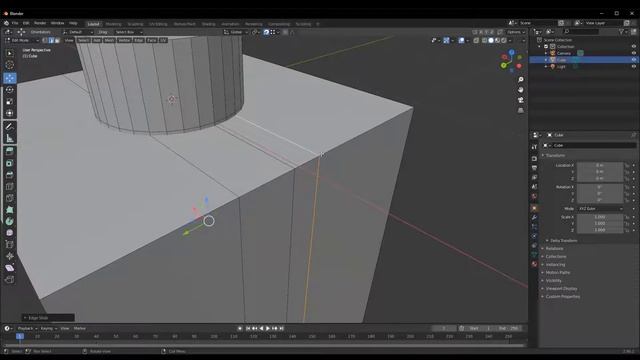Click the Select Box tool at toolbar top
The height and width of the screenshot is (360, 640).
(9, 53)
